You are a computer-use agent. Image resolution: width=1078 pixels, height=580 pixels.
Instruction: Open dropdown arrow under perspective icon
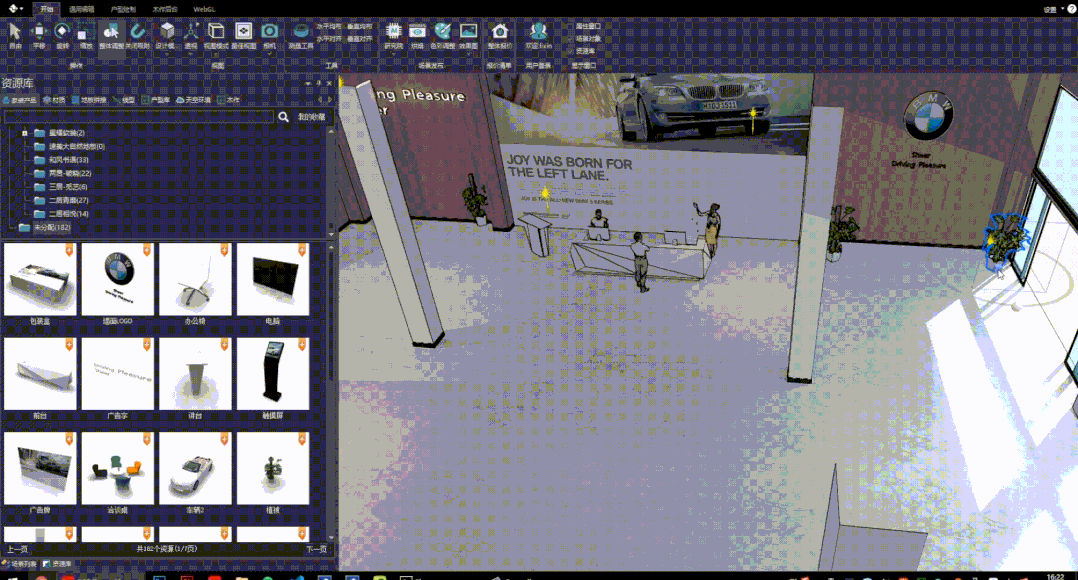191,53
